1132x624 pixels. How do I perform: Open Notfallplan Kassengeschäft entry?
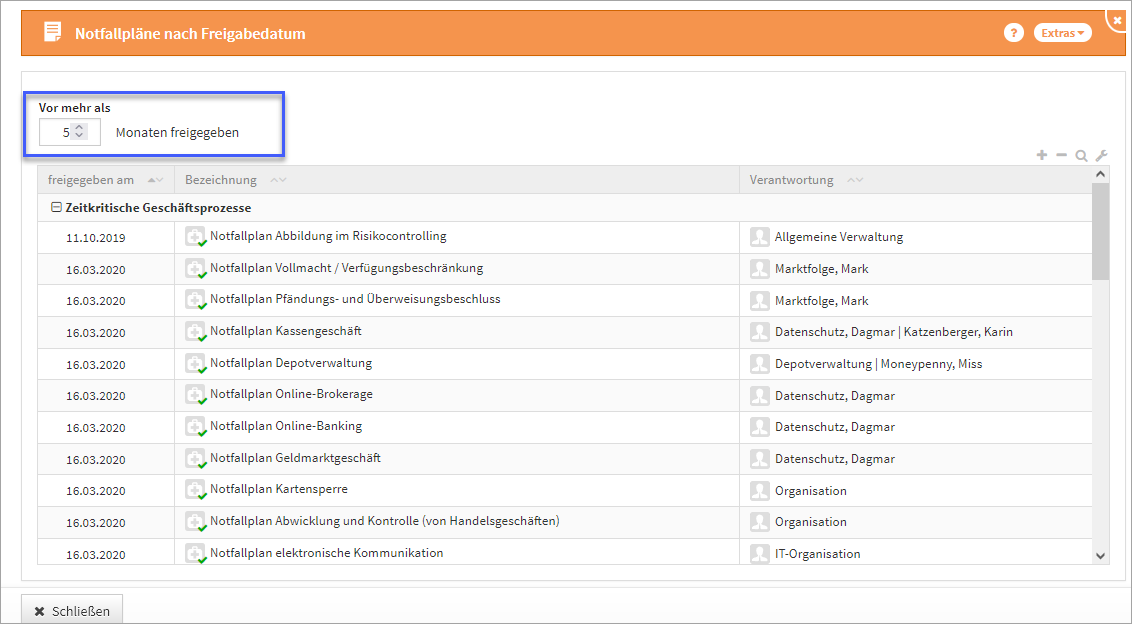pos(285,331)
